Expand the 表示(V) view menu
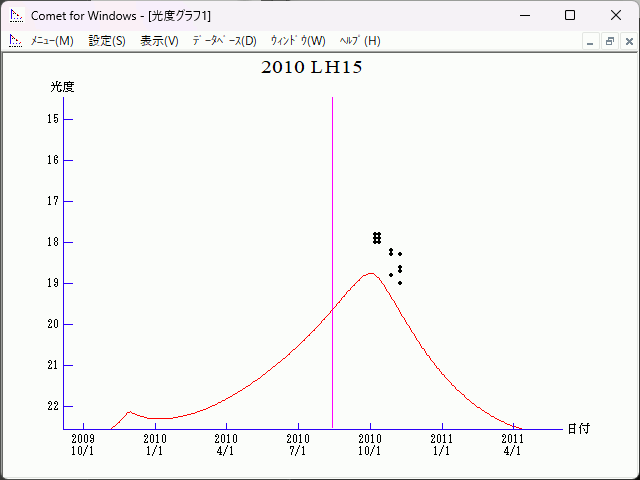The height and width of the screenshot is (480, 640). point(159,41)
